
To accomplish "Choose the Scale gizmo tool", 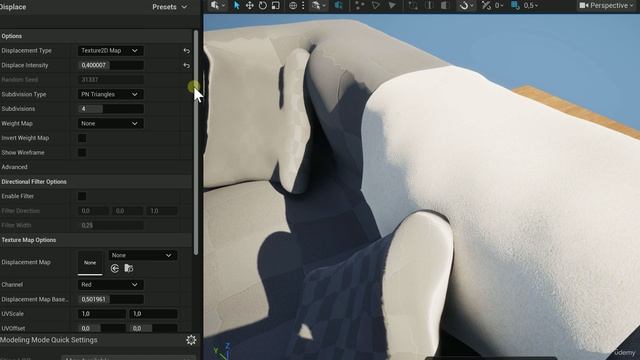I will coord(276,6).
